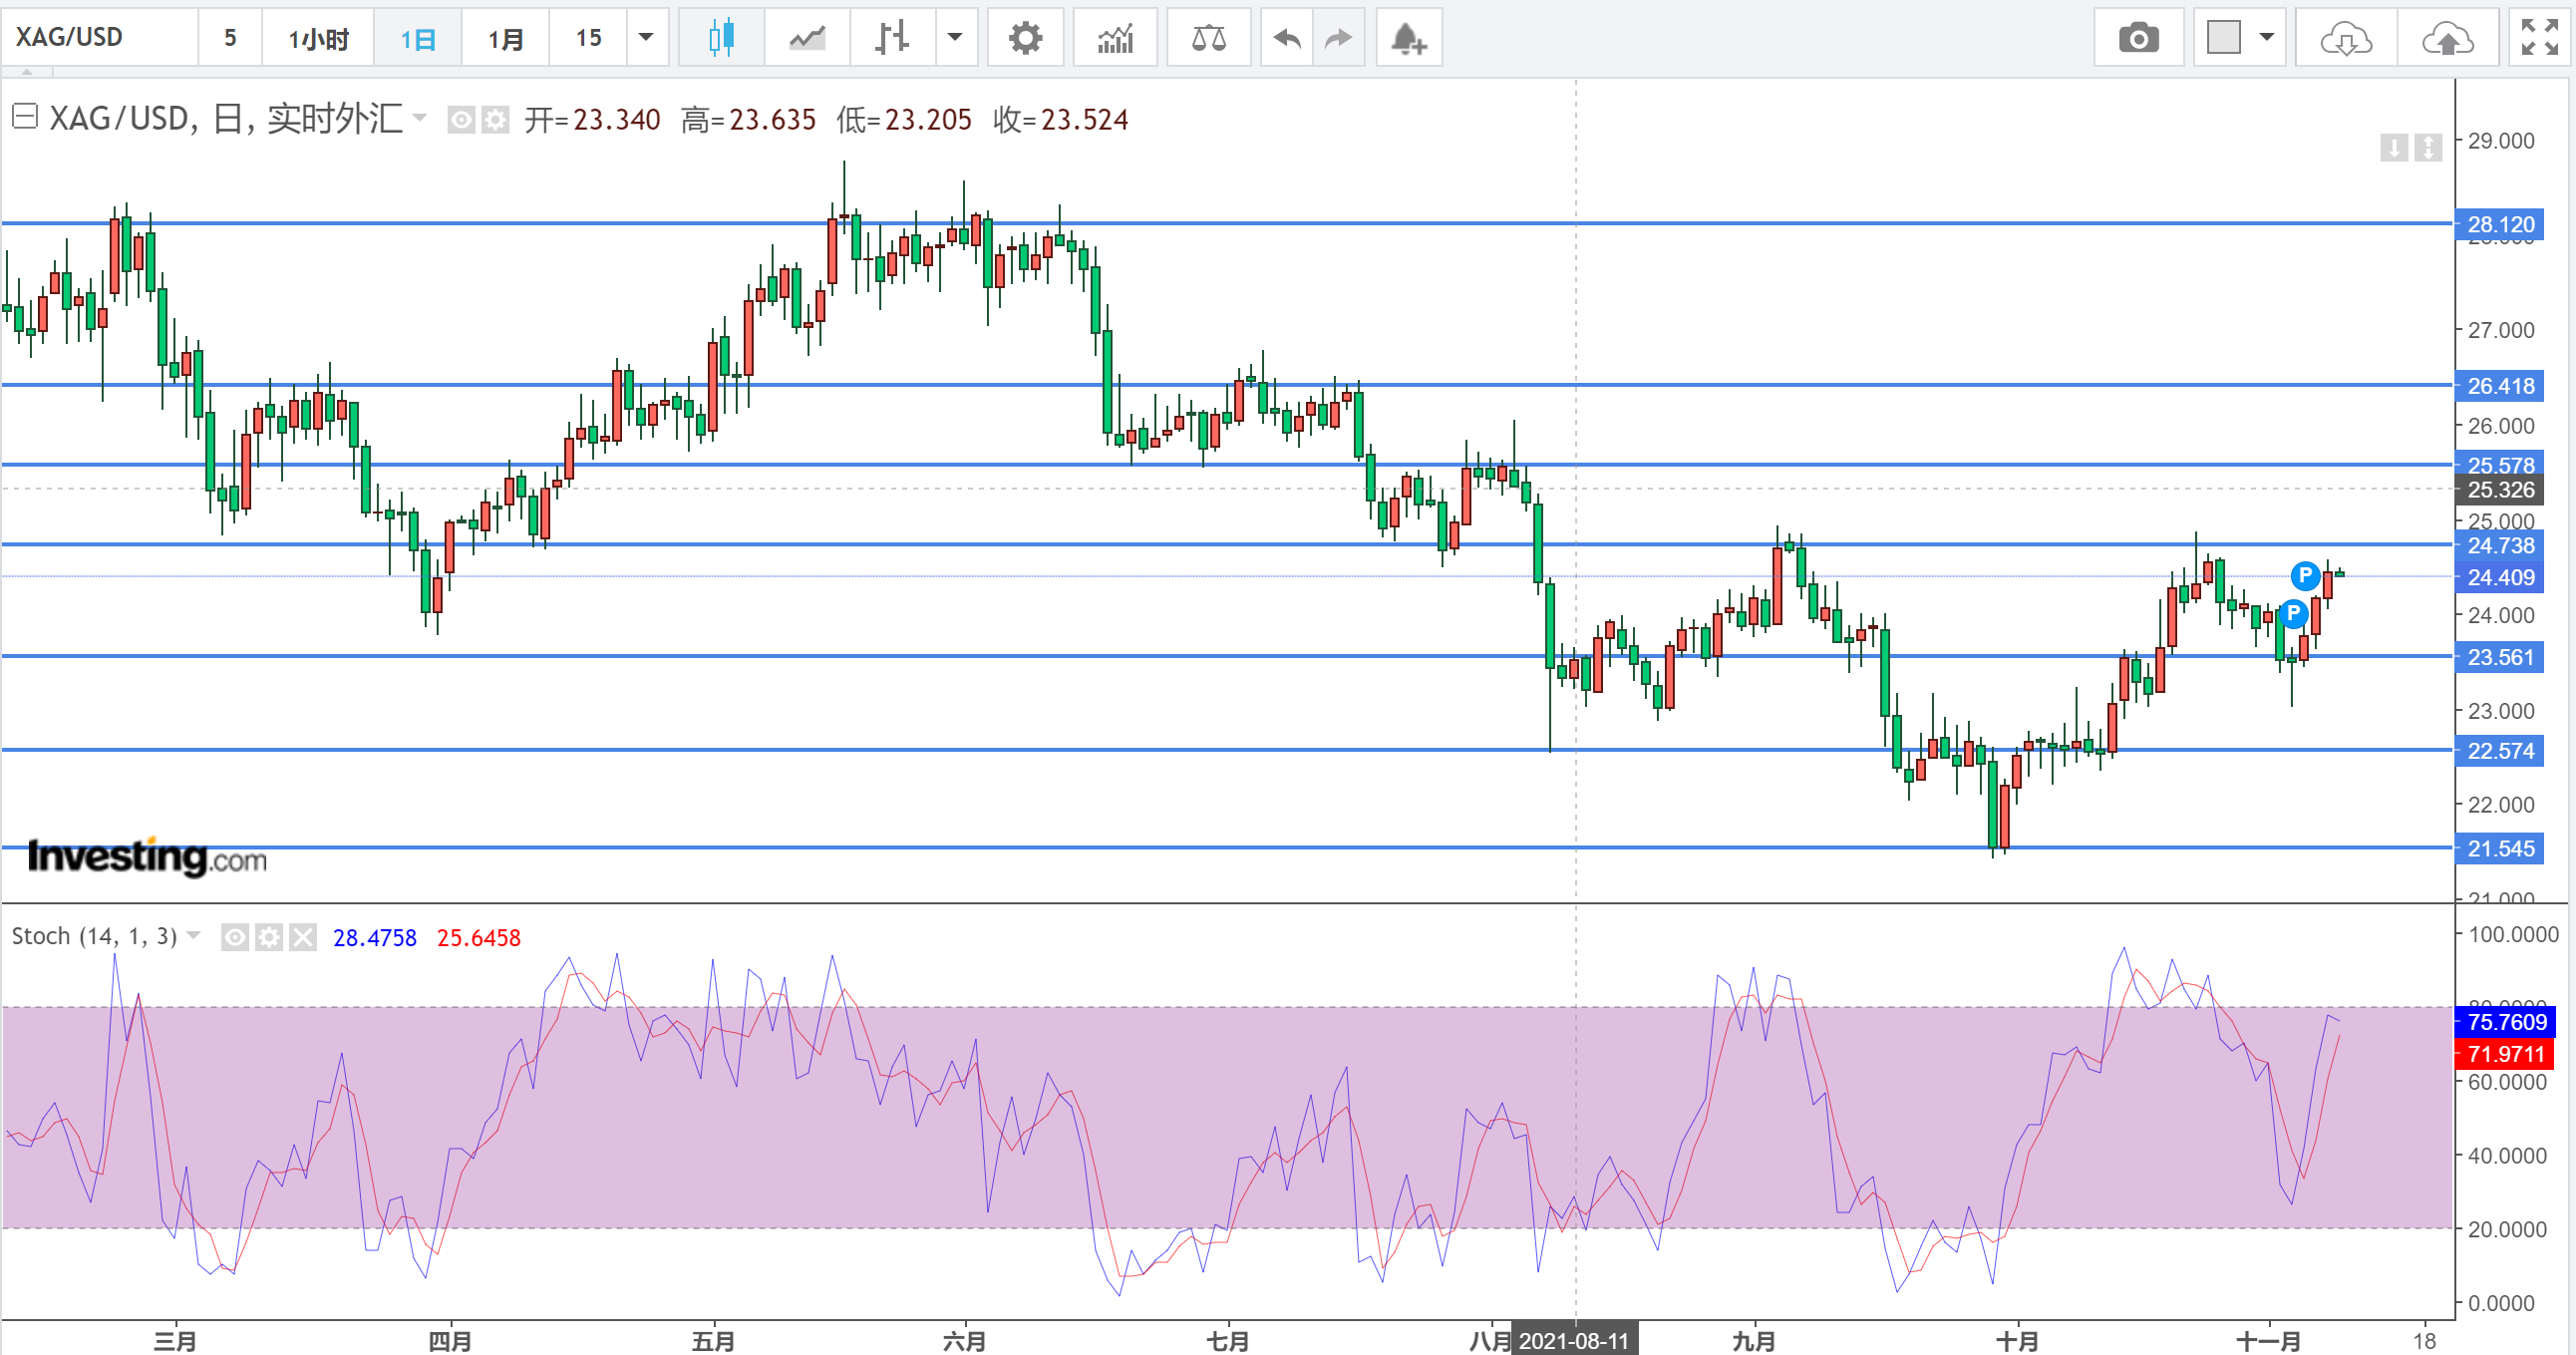
Task: Click the 25.578 horizontal line label
Action: [2500, 465]
